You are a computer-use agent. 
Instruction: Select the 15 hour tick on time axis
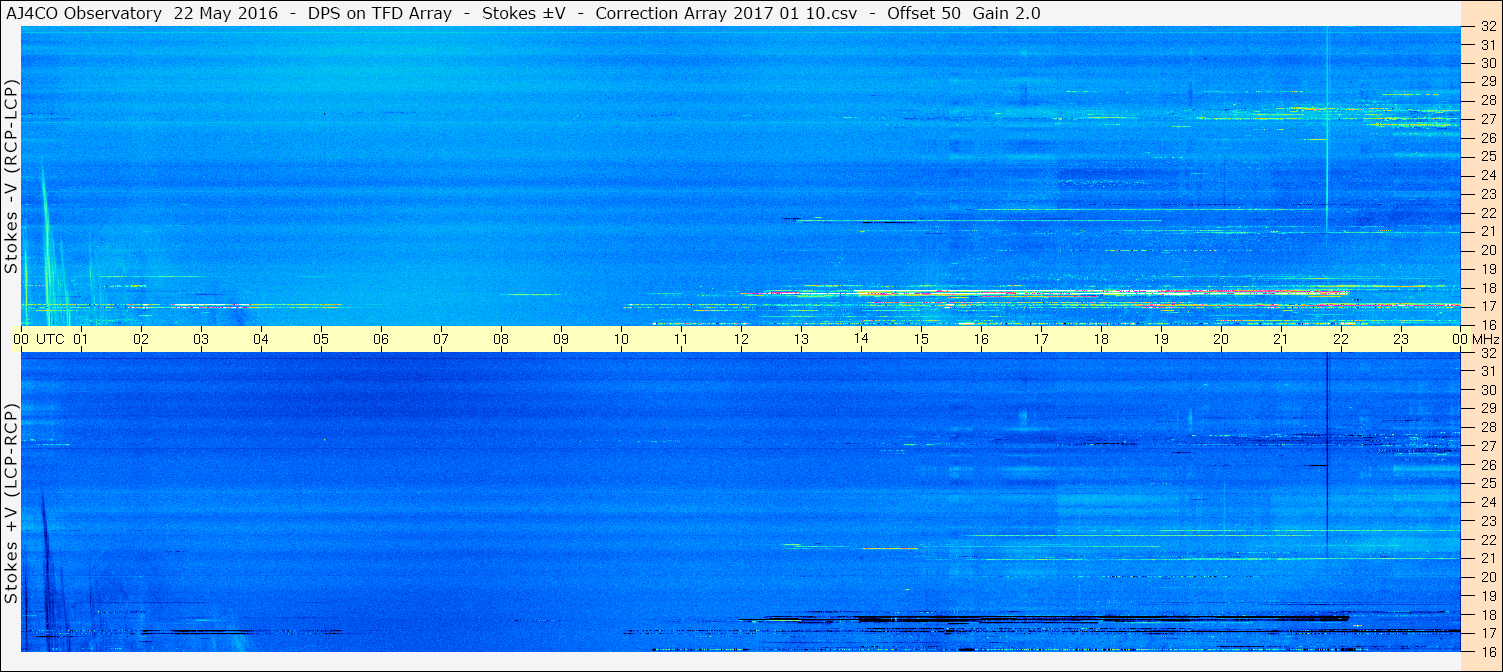tap(921, 339)
